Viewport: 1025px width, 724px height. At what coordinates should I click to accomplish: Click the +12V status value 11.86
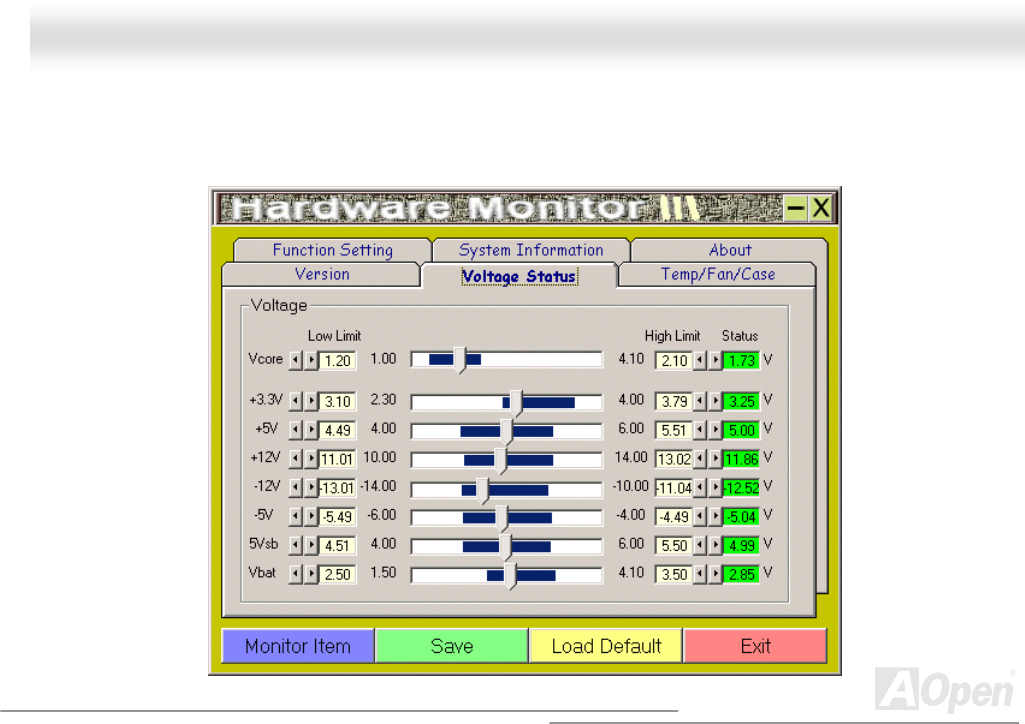[x=741, y=459]
